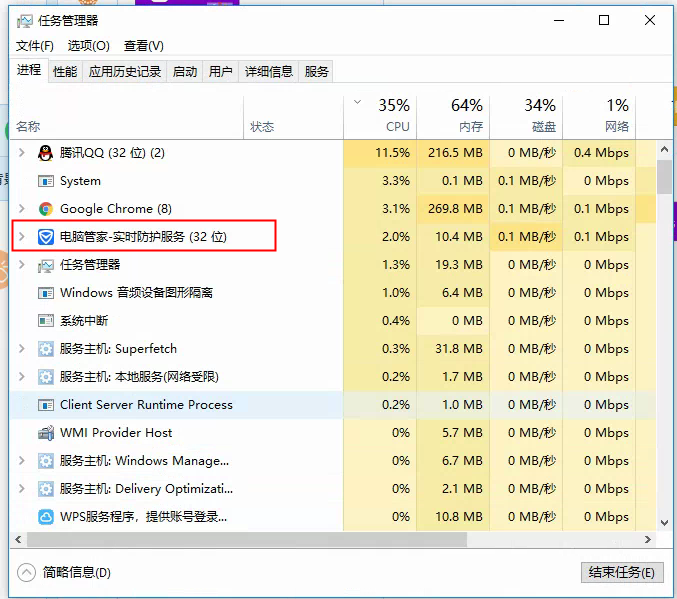
Task: Select the 进程 tab
Action: tap(29, 70)
